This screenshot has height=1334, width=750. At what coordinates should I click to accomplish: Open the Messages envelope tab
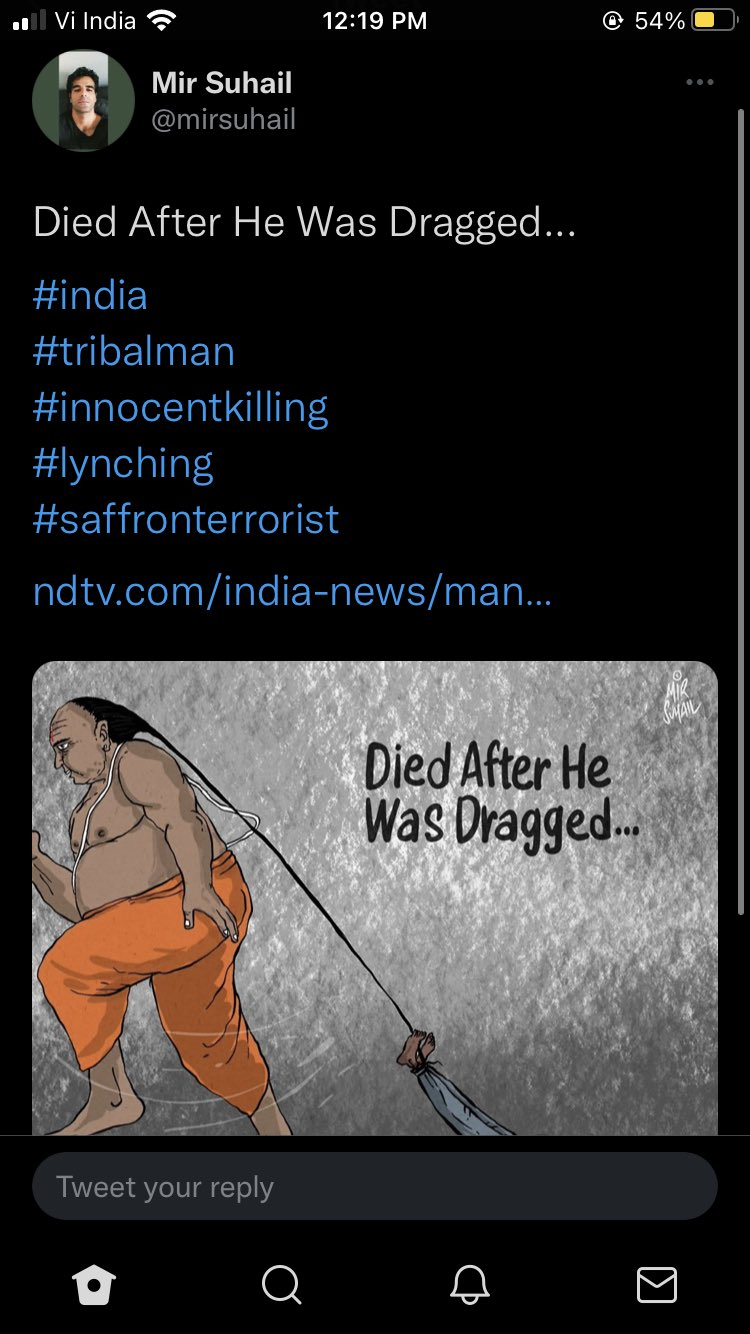657,1285
